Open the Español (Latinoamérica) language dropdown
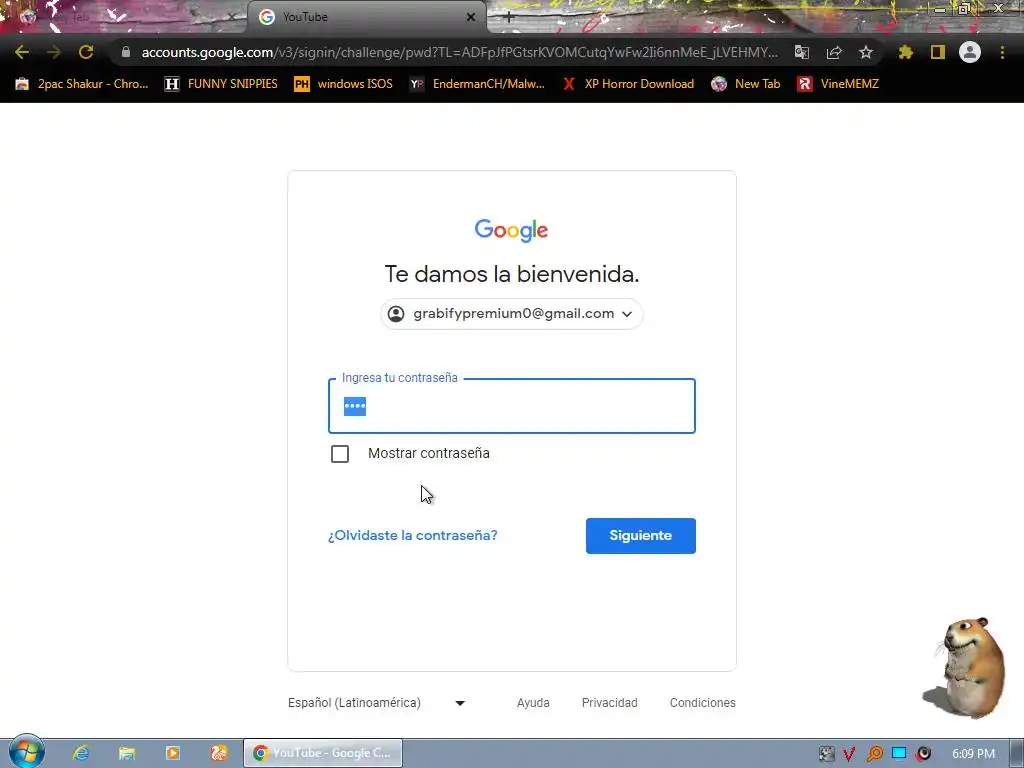This screenshot has height=768, width=1024. coord(377,703)
